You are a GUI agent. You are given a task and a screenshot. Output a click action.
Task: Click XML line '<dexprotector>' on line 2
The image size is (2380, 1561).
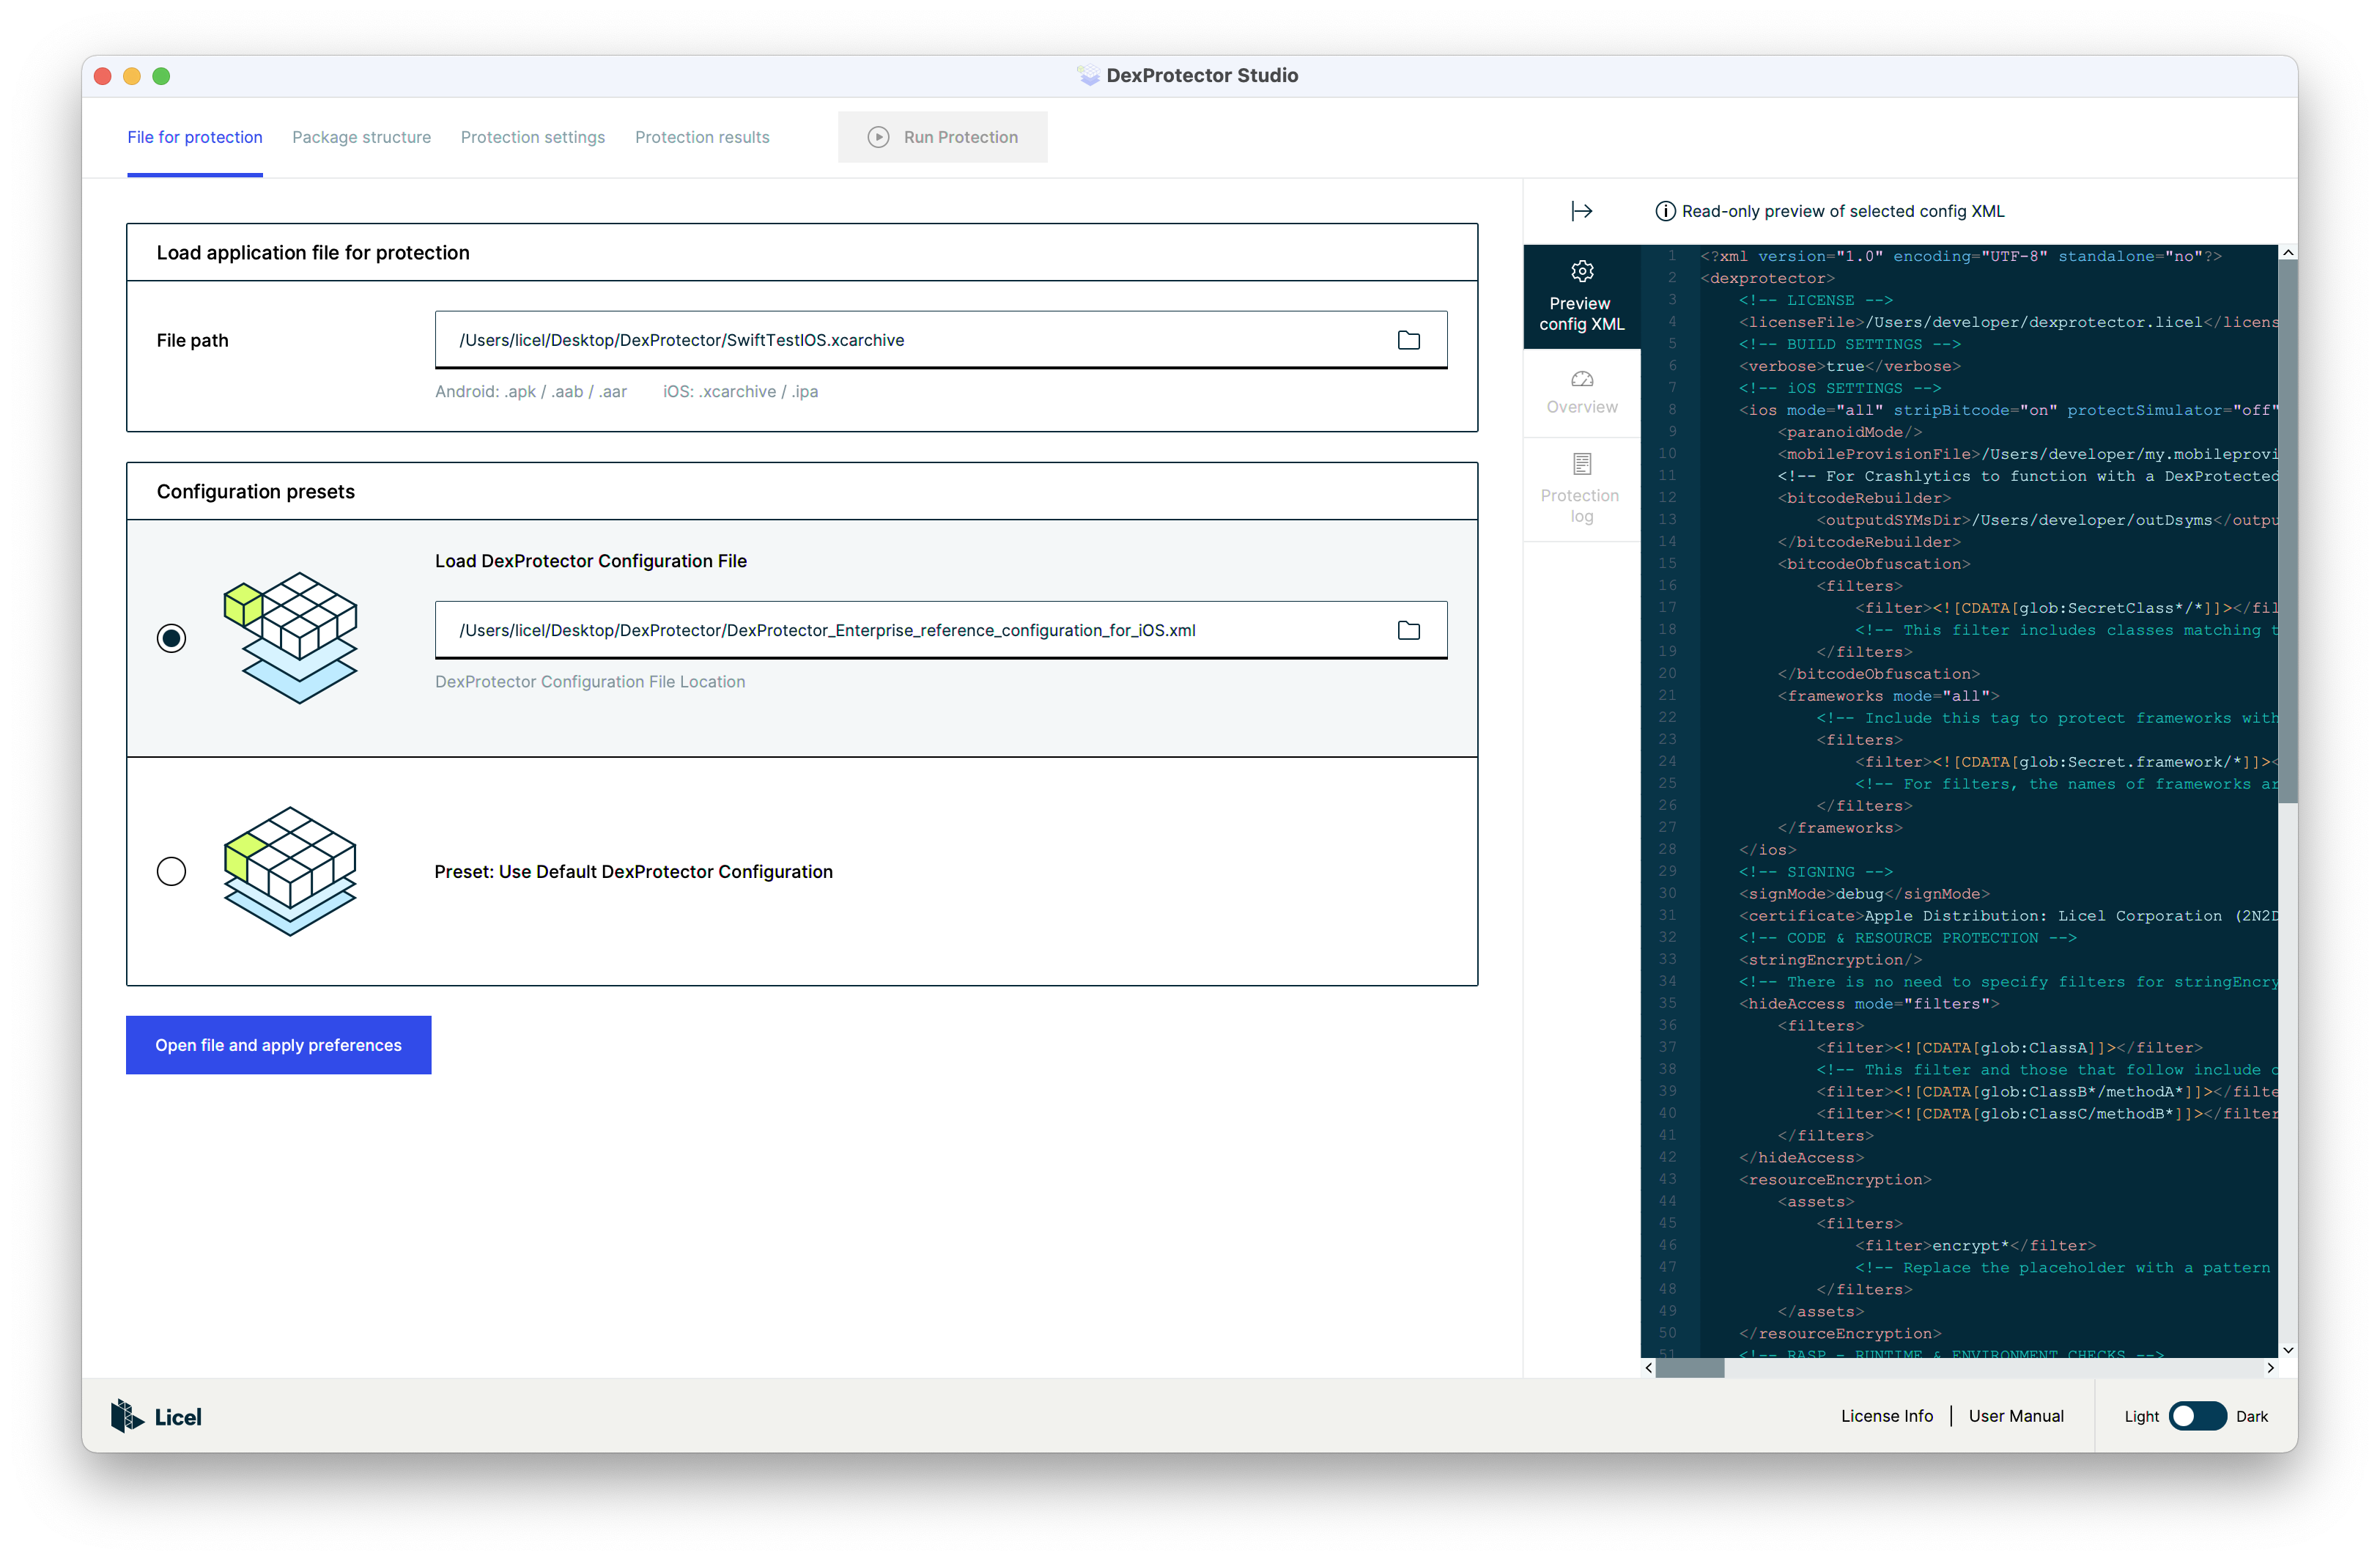tap(1767, 278)
